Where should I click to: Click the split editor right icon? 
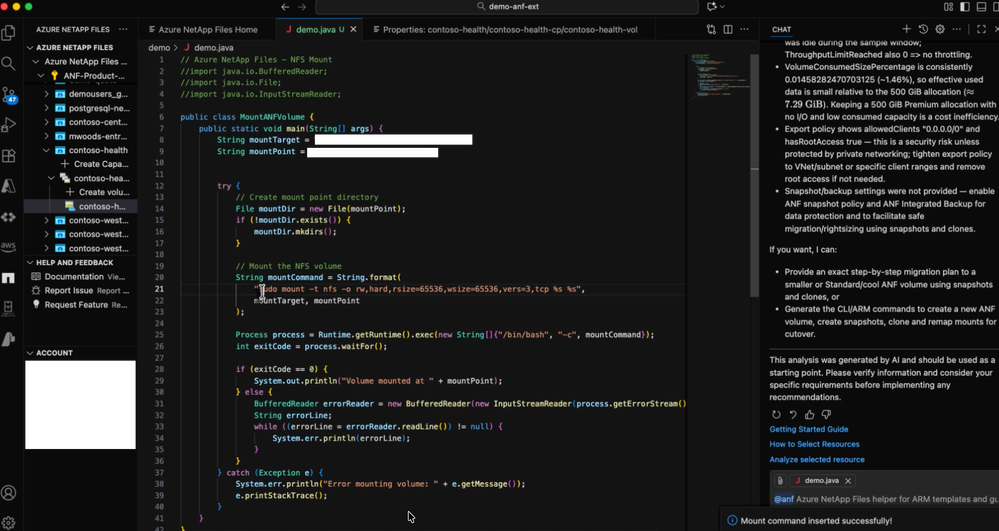coord(728,30)
